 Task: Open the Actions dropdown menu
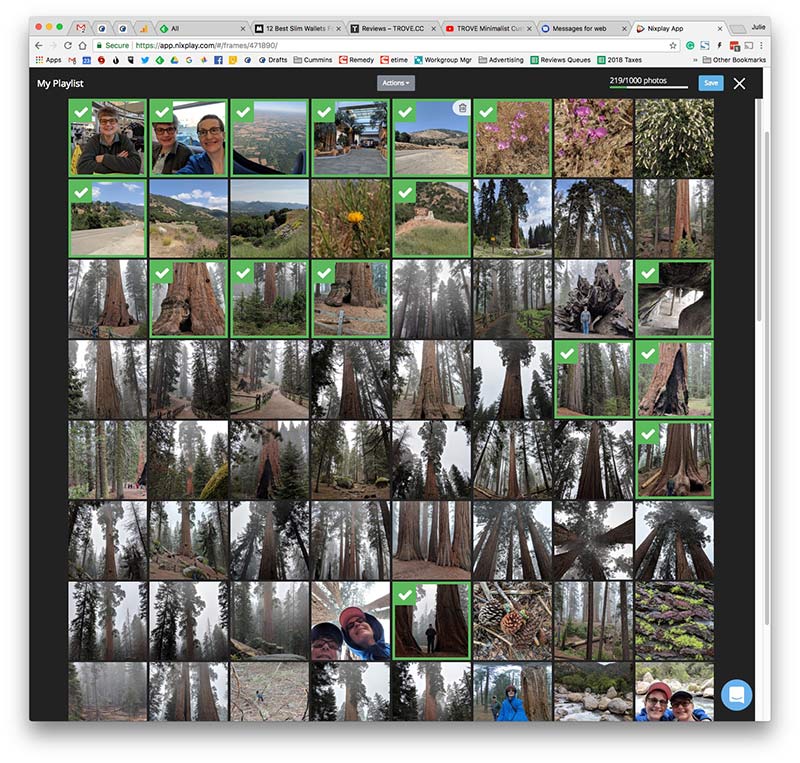(x=395, y=83)
